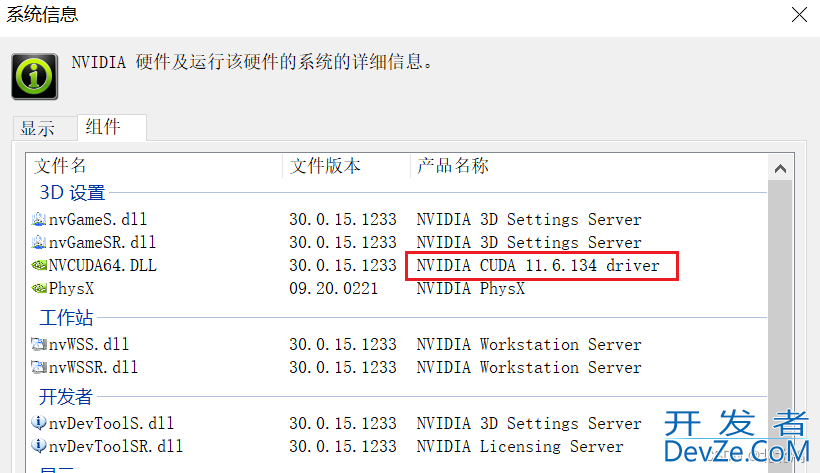
Task: Click the vertical scrollbar track
Action: point(780,324)
